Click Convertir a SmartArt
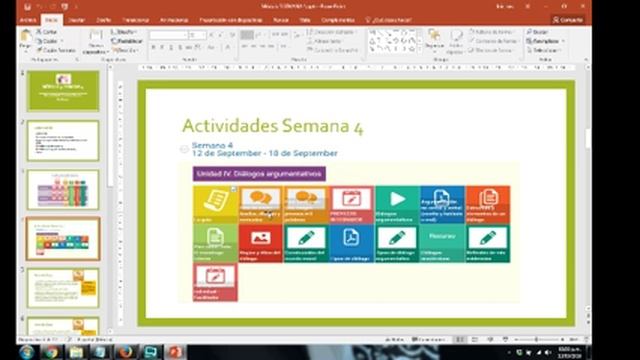This screenshot has width=640, height=360. pyautogui.click(x=333, y=50)
